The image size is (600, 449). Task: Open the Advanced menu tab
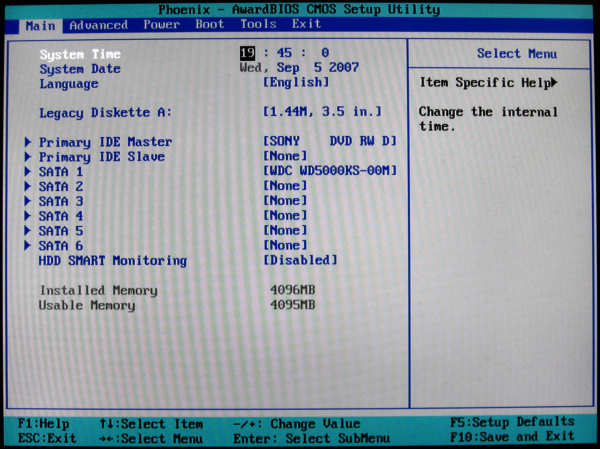point(99,25)
